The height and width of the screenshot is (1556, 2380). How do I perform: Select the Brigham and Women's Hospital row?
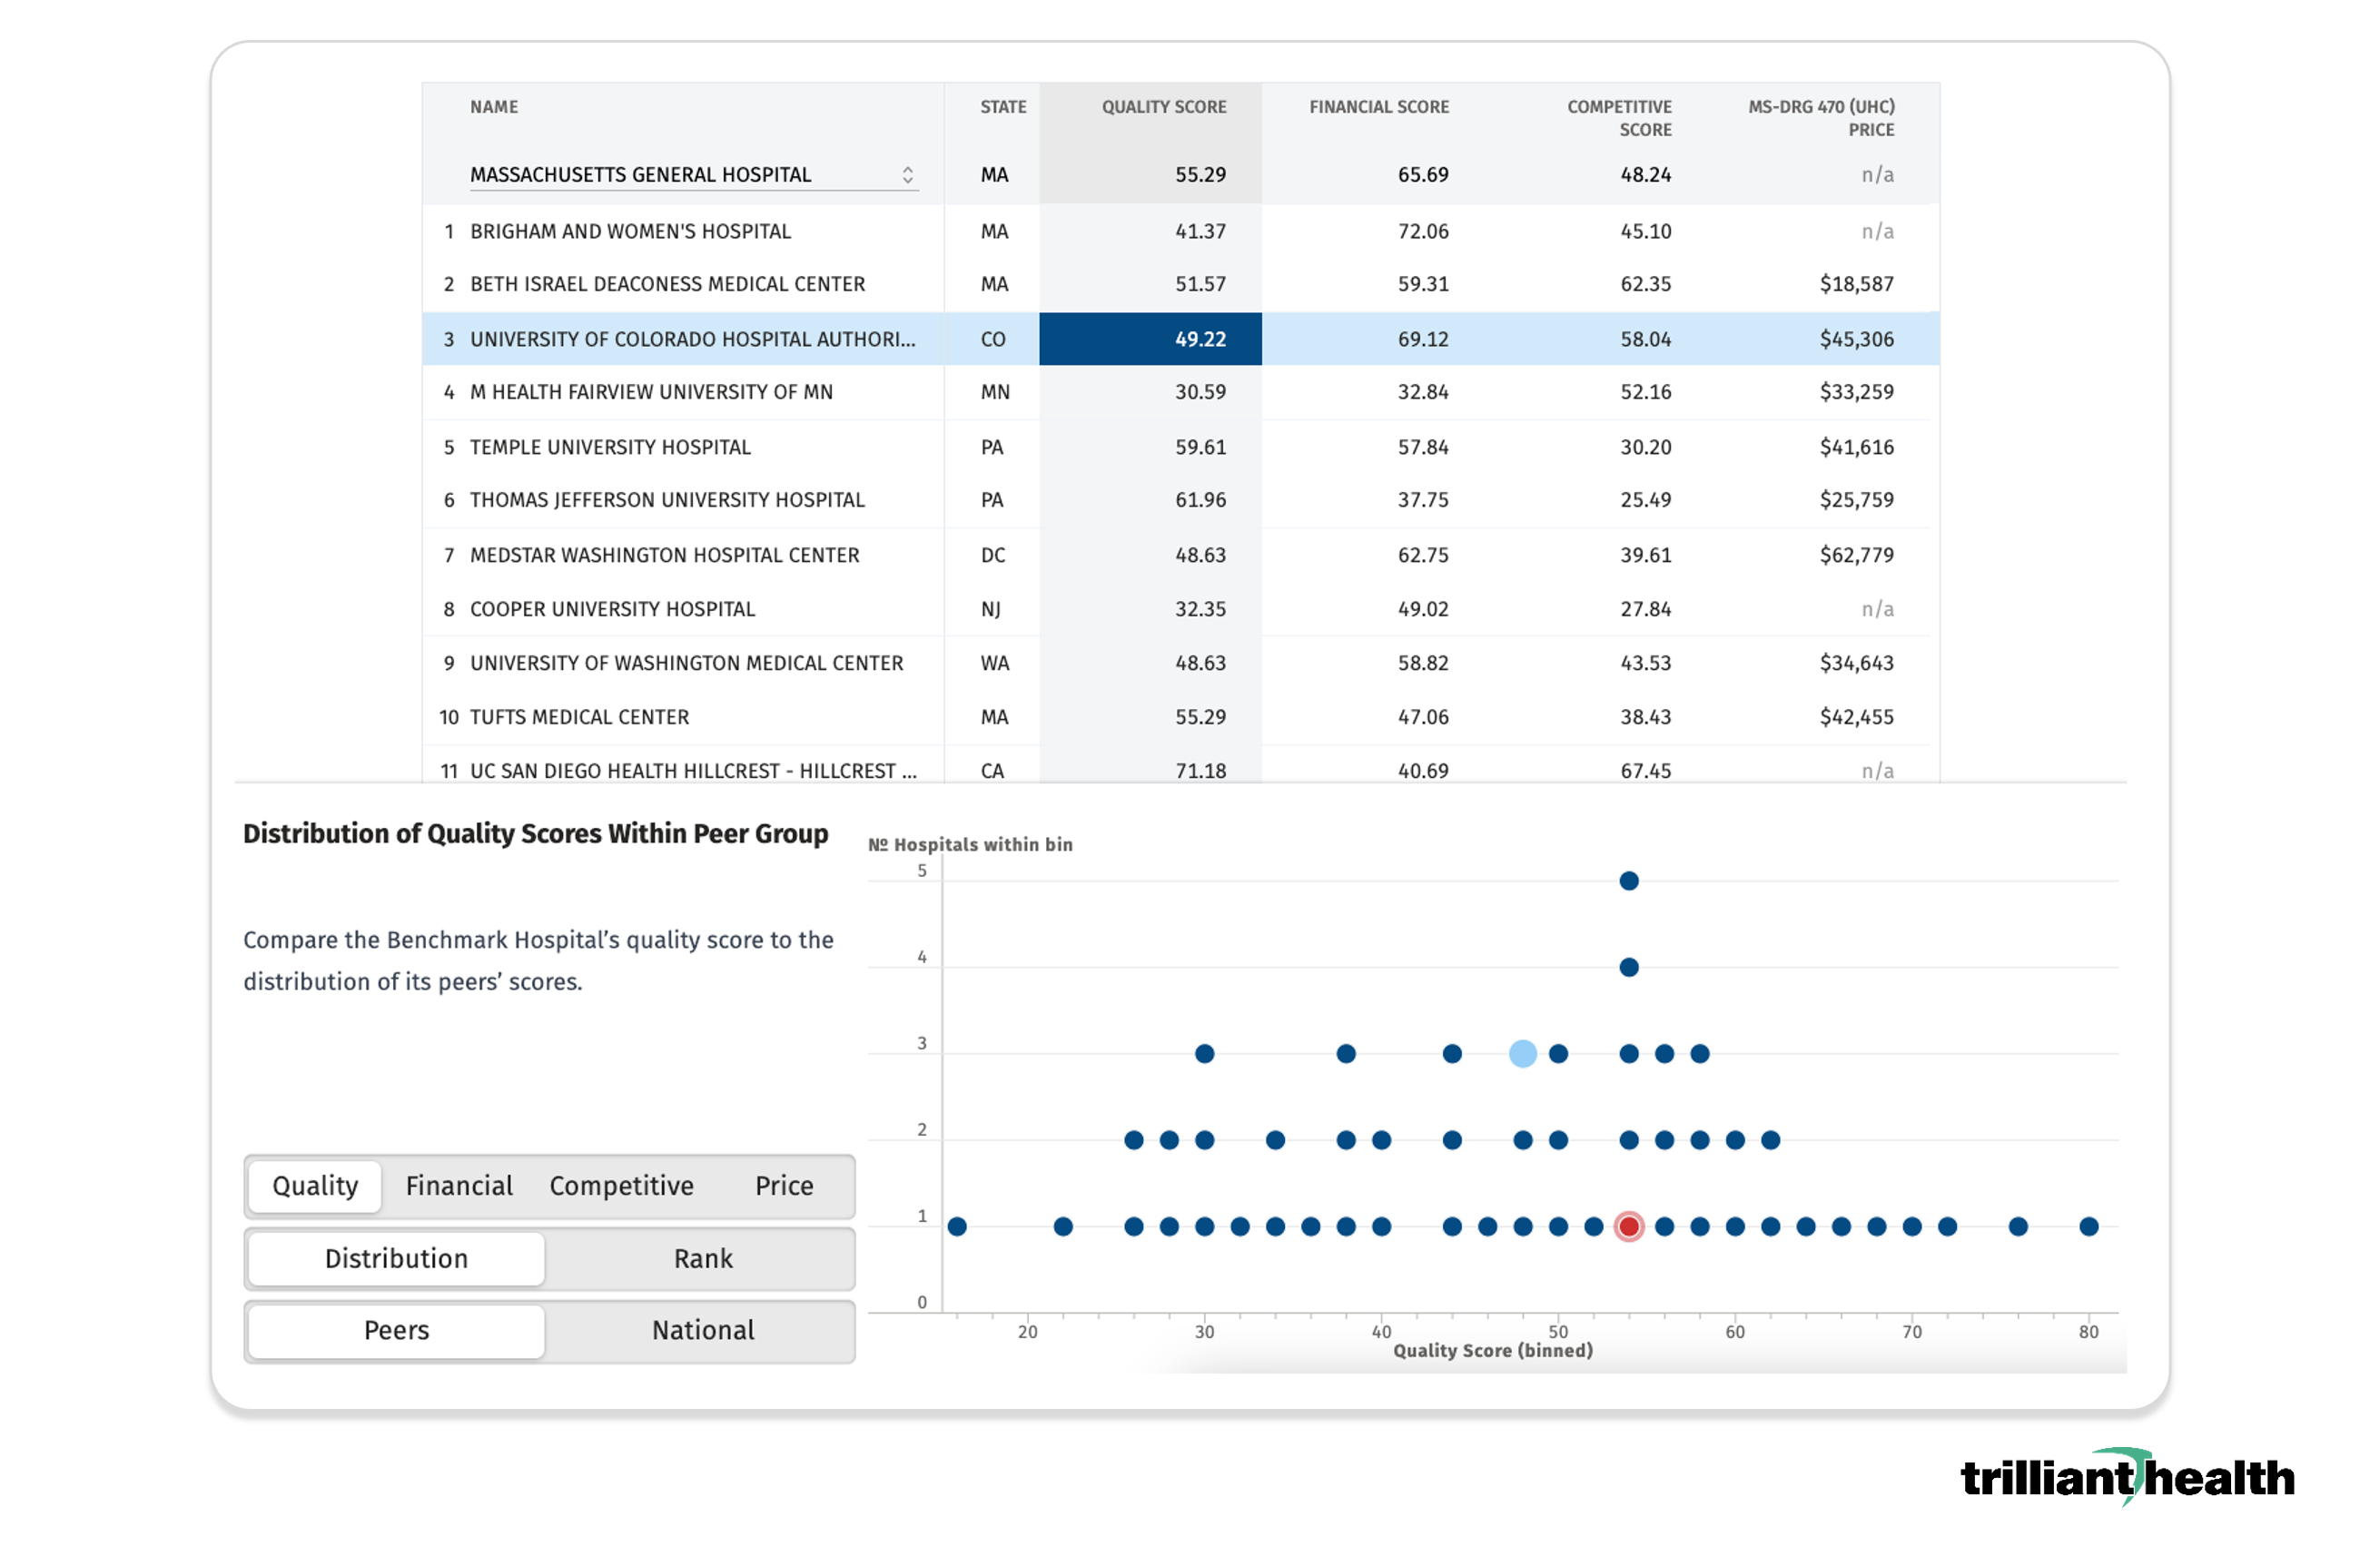click(x=1180, y=231)
